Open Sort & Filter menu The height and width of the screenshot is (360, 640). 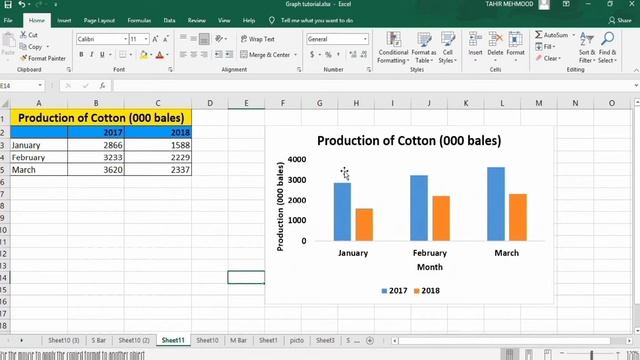[587, 48]
